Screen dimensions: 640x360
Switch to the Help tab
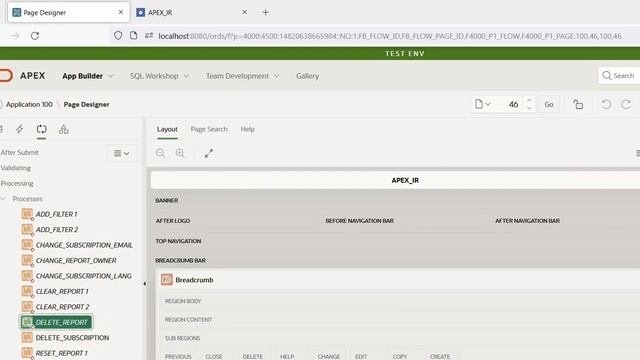pyautogui.click(x=247, y=129)
